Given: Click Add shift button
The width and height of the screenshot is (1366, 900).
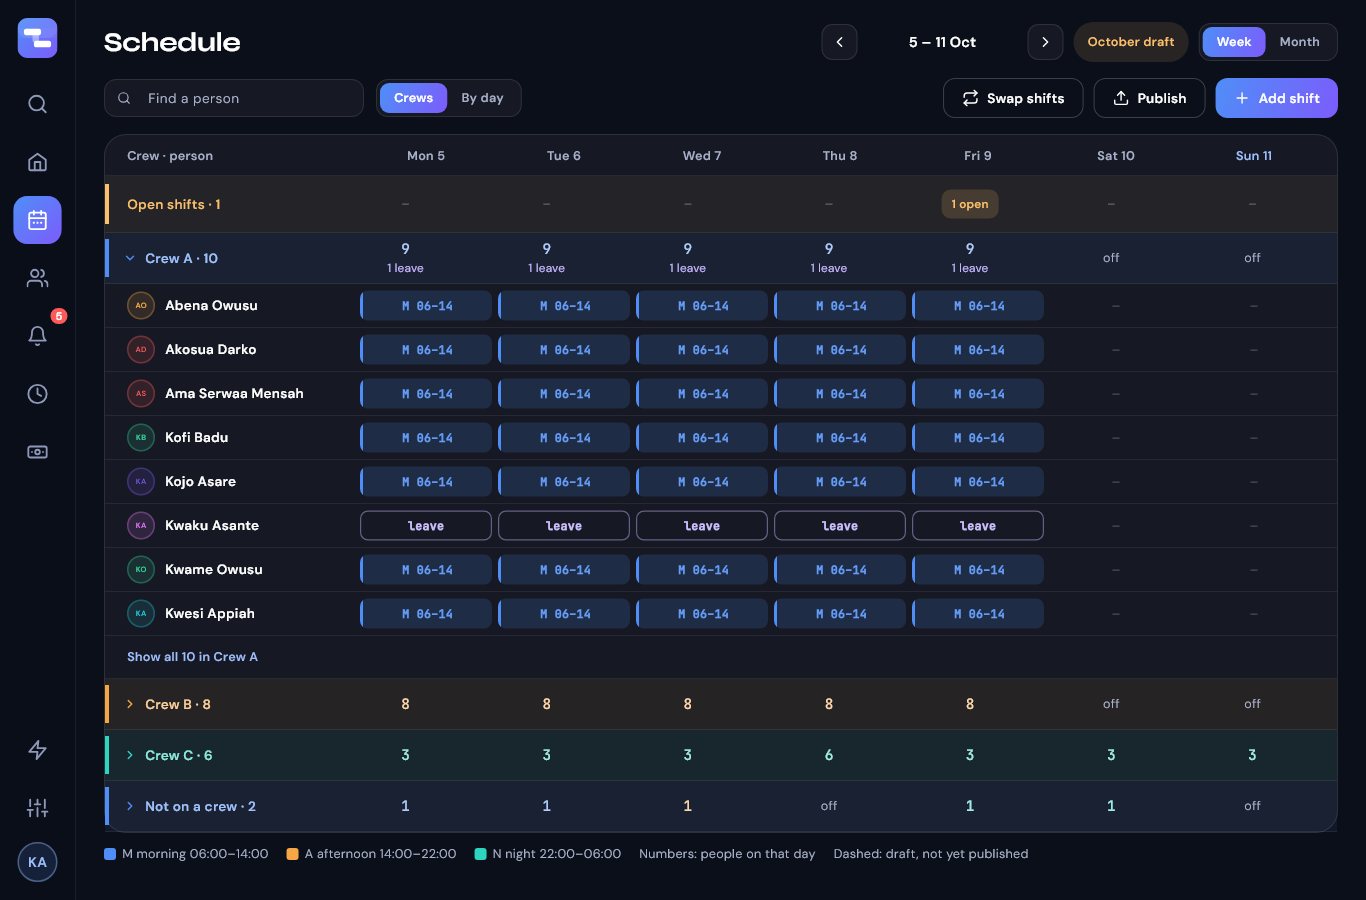Looking at the screenshot, I should [x=1276, y=98].
